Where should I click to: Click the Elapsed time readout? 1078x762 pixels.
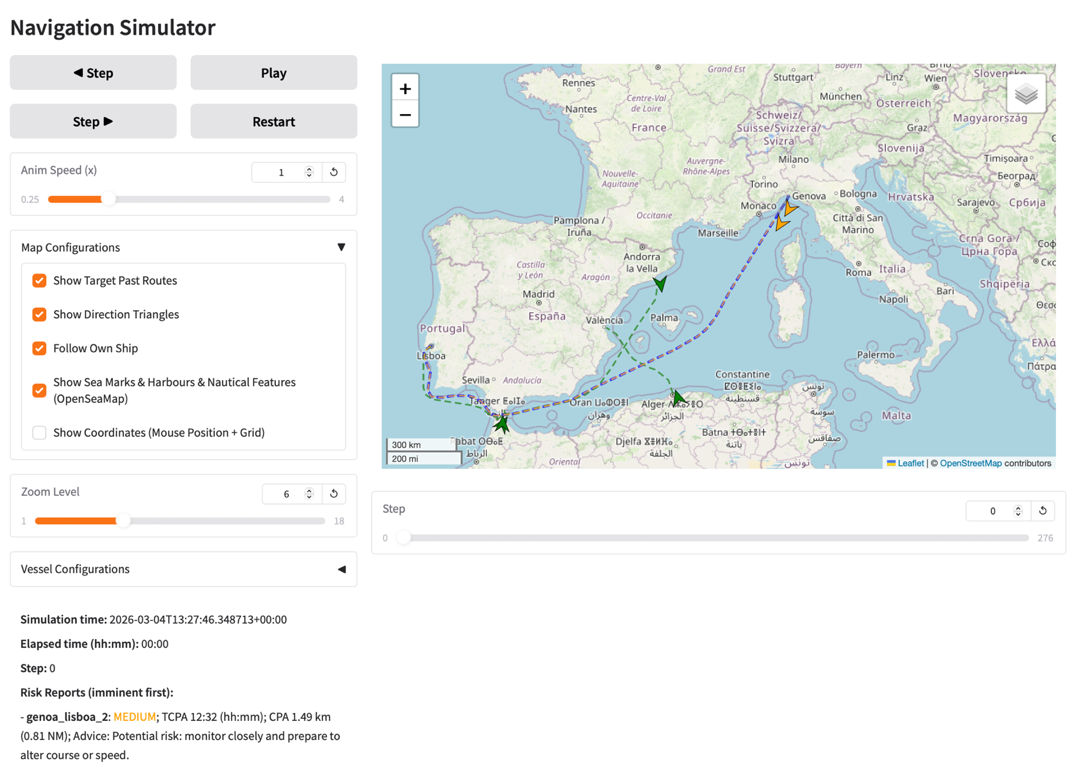coord(94,644)
